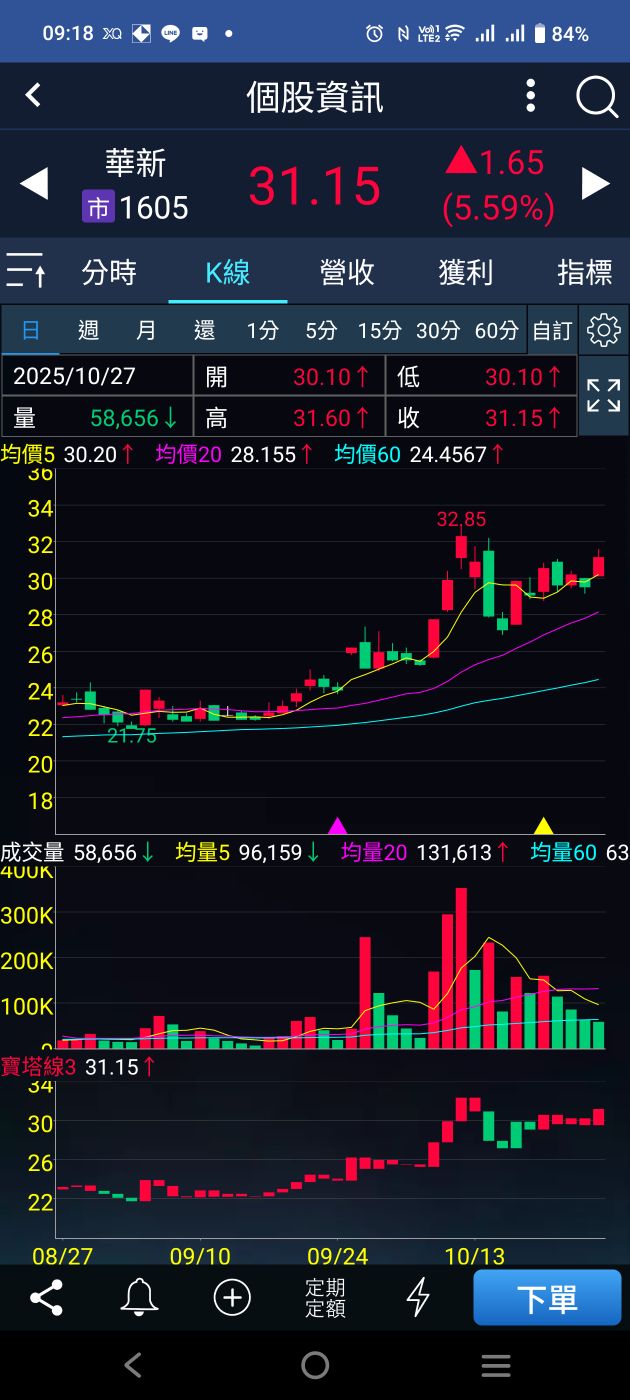Tap the 個股資訊 page title
The image size is (630, 1400).
point(315,97)
